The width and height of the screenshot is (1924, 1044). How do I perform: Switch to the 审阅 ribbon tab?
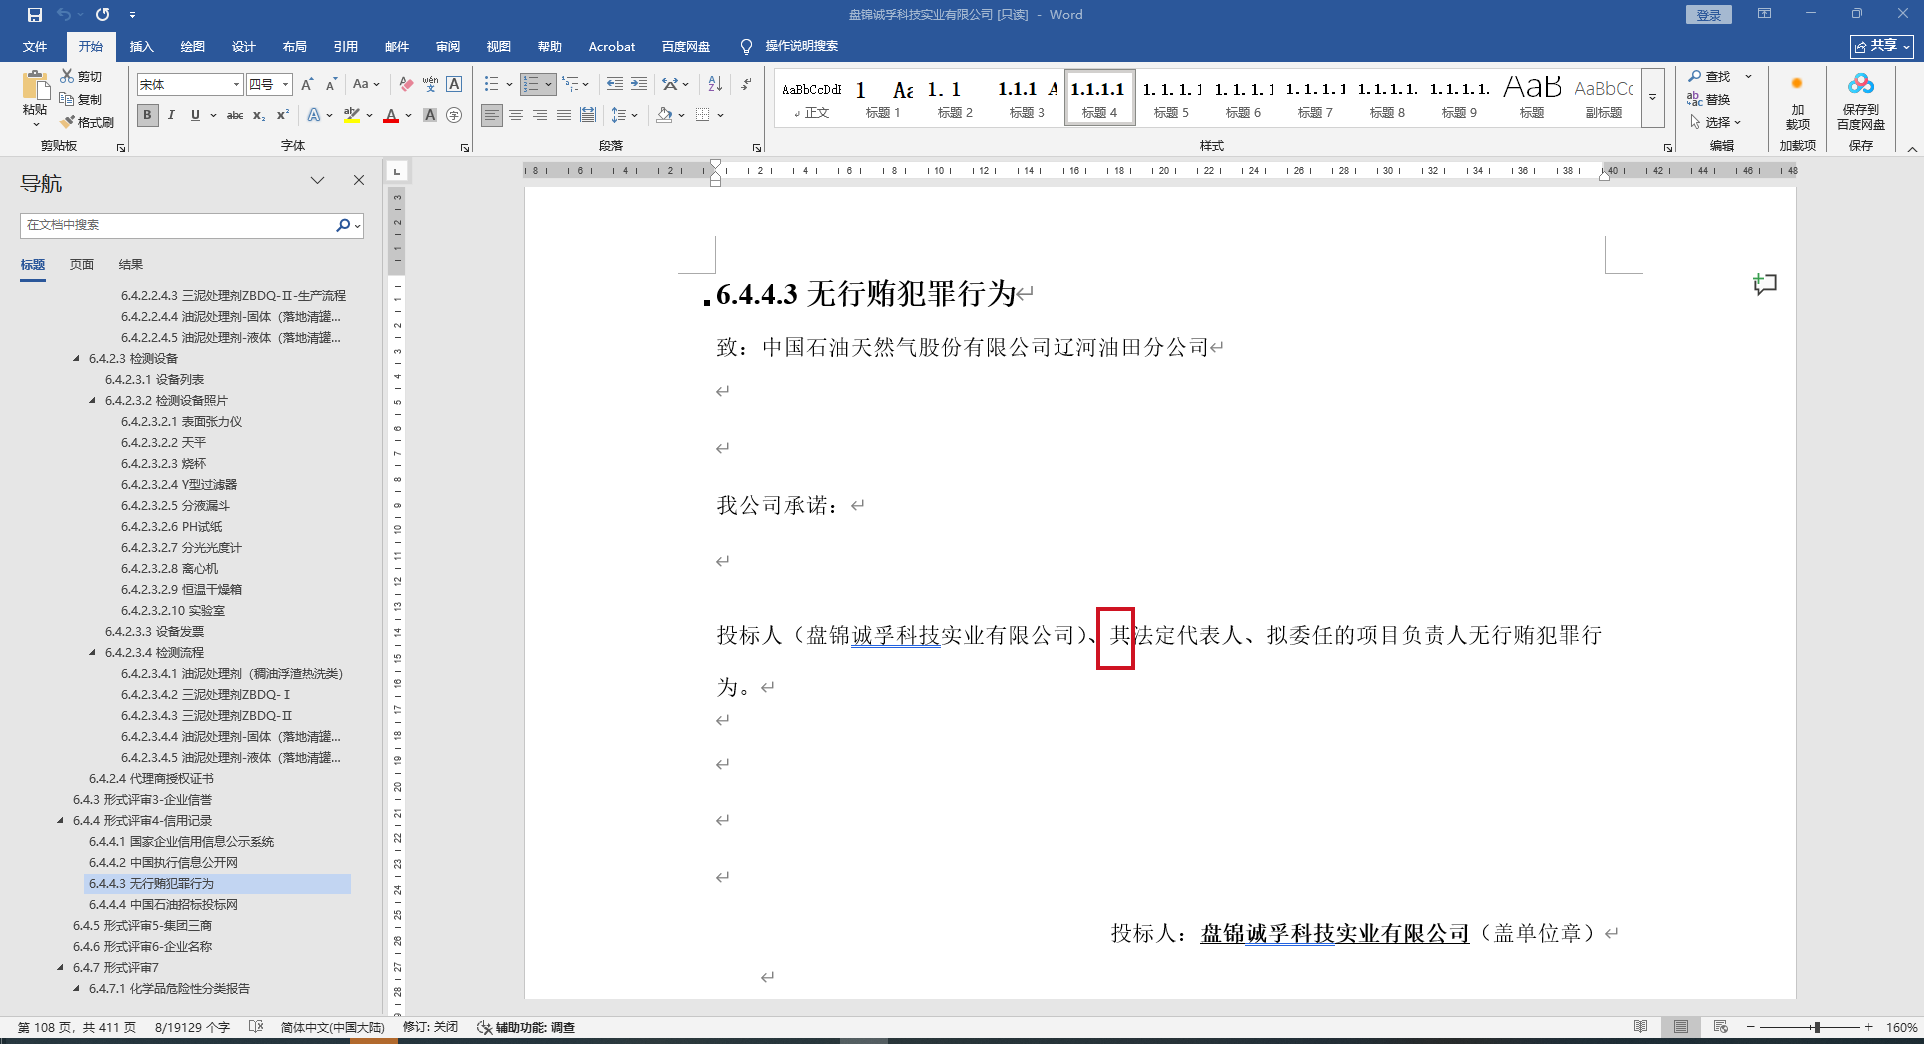[x=448, y=46]
